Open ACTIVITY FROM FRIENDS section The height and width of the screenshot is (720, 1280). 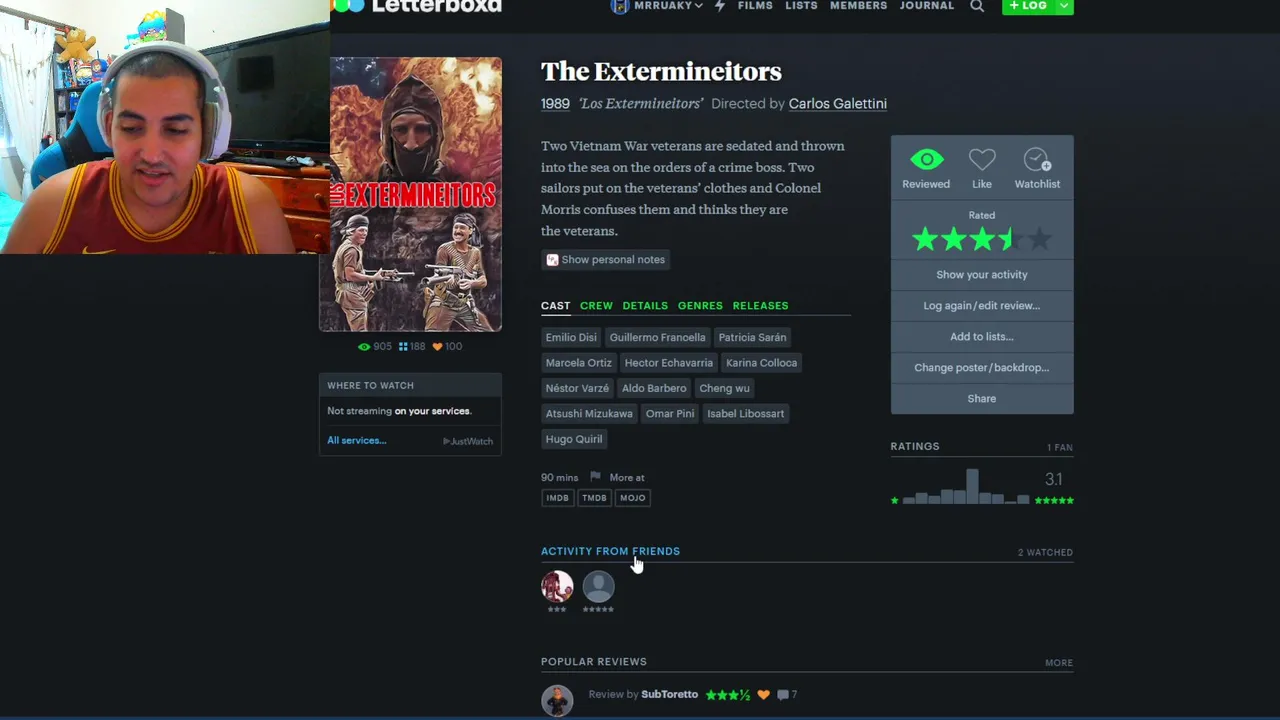610,552
